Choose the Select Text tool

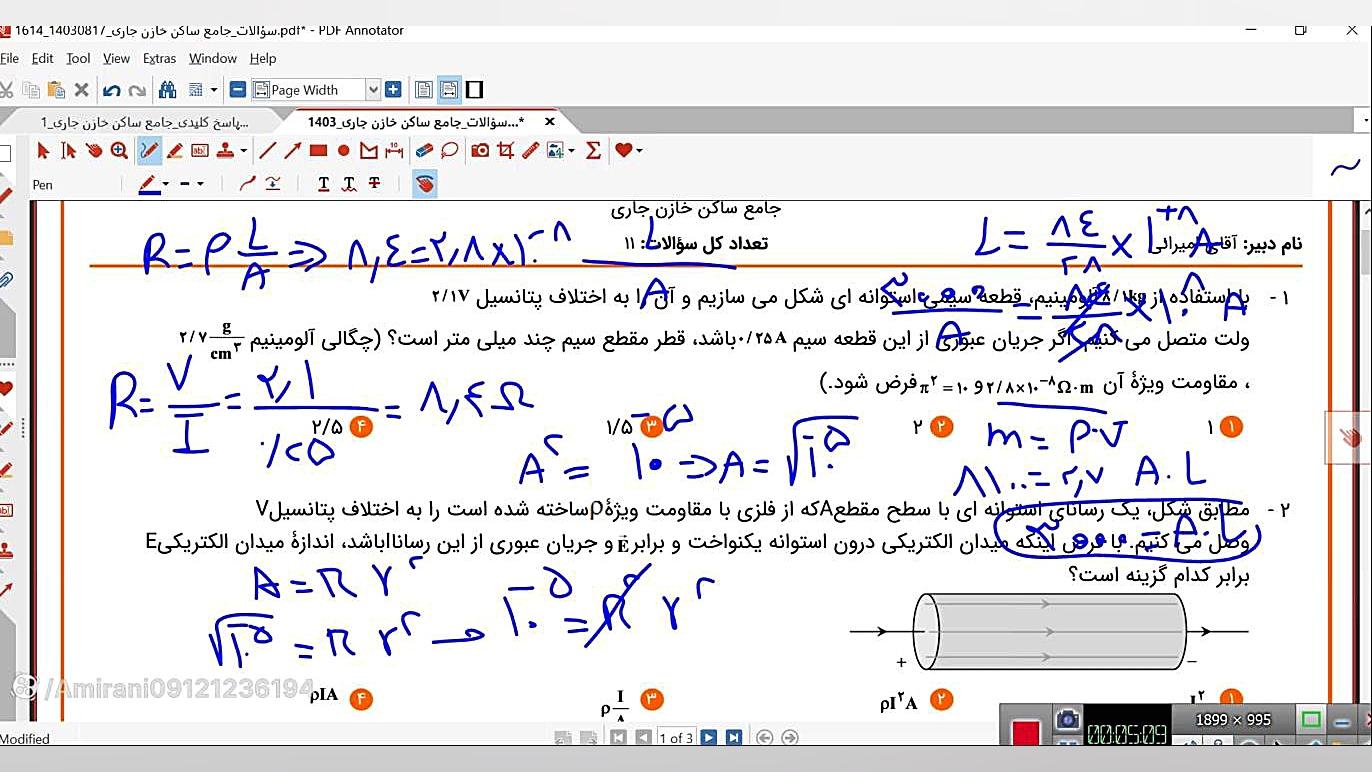tap(68, 151)
